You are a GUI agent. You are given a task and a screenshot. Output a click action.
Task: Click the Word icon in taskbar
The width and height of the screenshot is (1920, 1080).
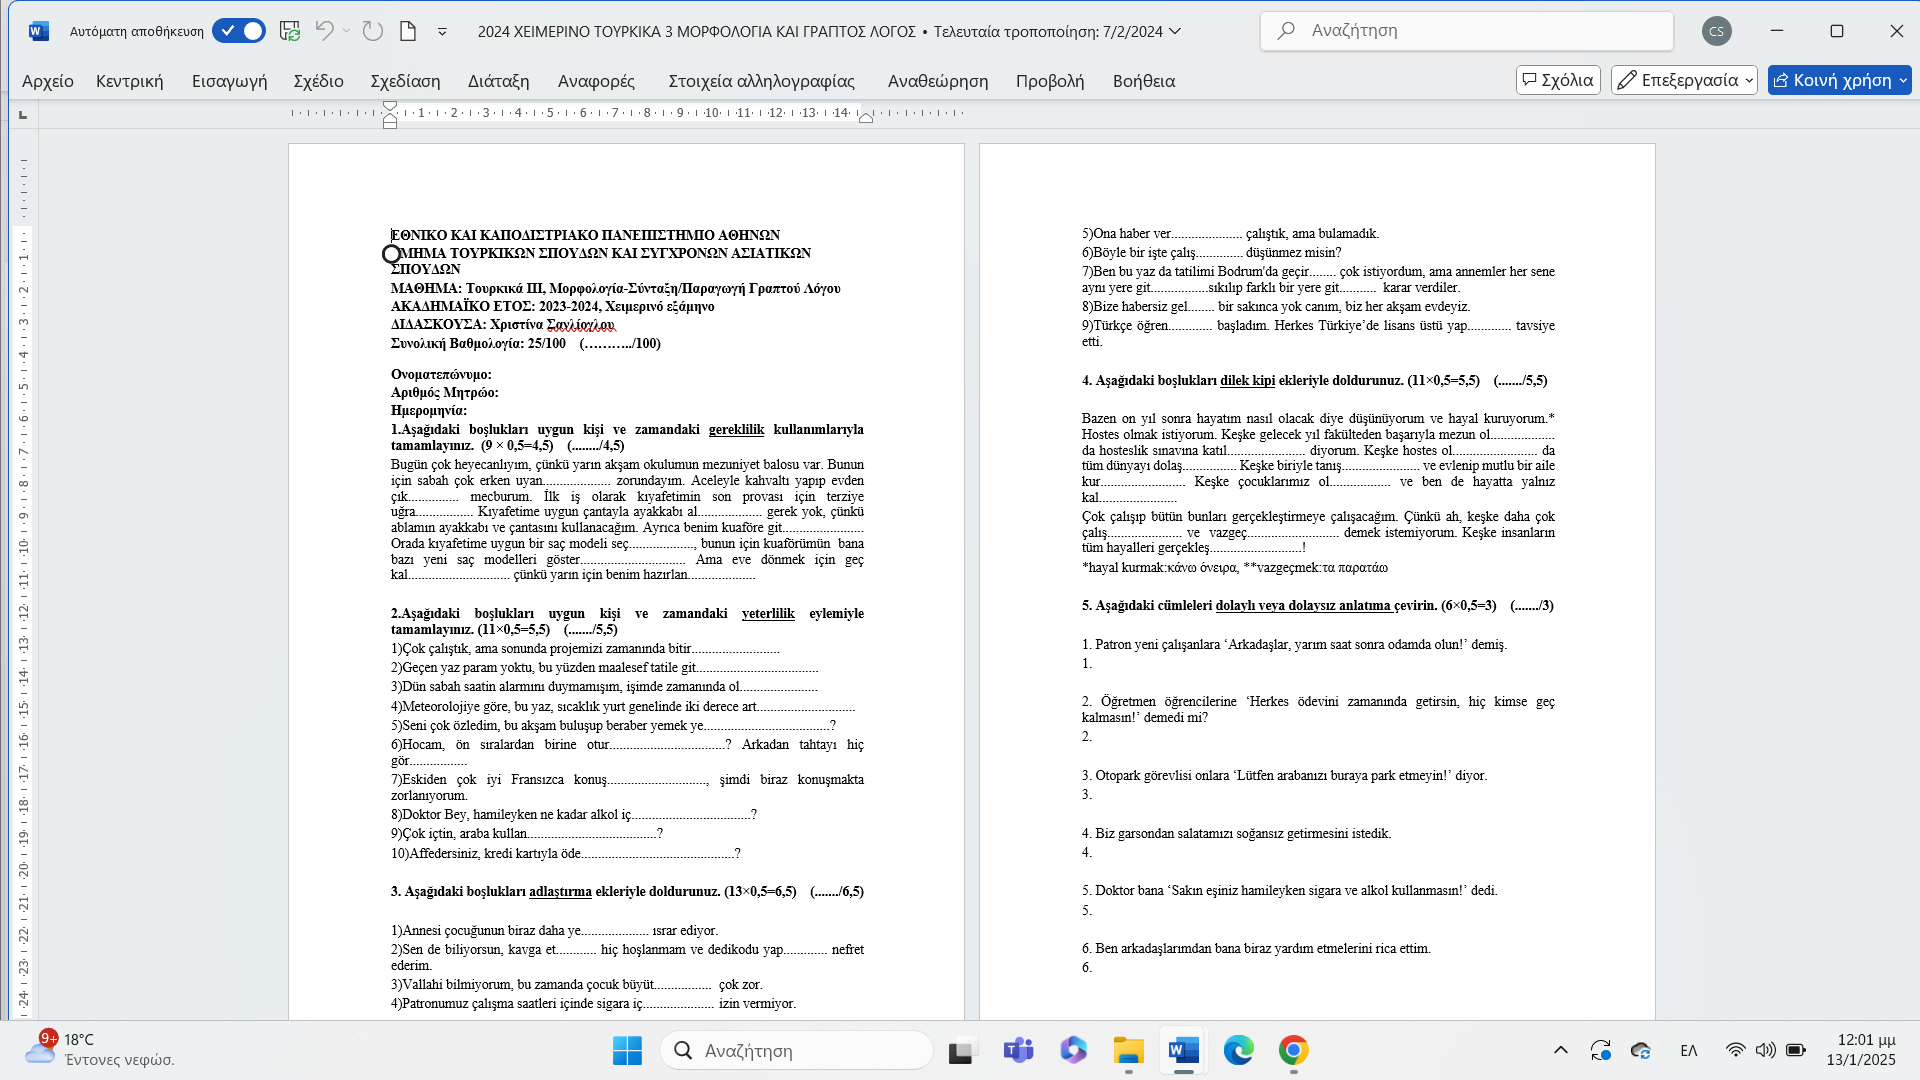click(x=1183, y=1051)
